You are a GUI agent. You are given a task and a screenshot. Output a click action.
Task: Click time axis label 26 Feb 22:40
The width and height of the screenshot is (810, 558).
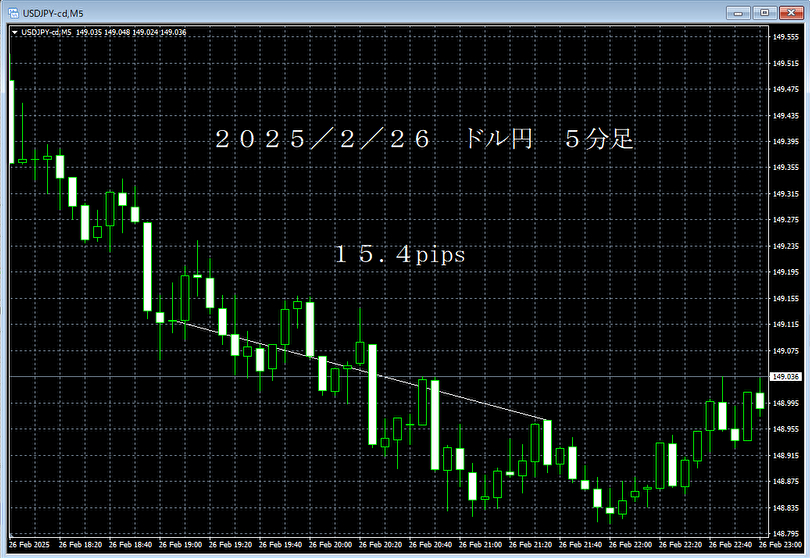point(730,545)
